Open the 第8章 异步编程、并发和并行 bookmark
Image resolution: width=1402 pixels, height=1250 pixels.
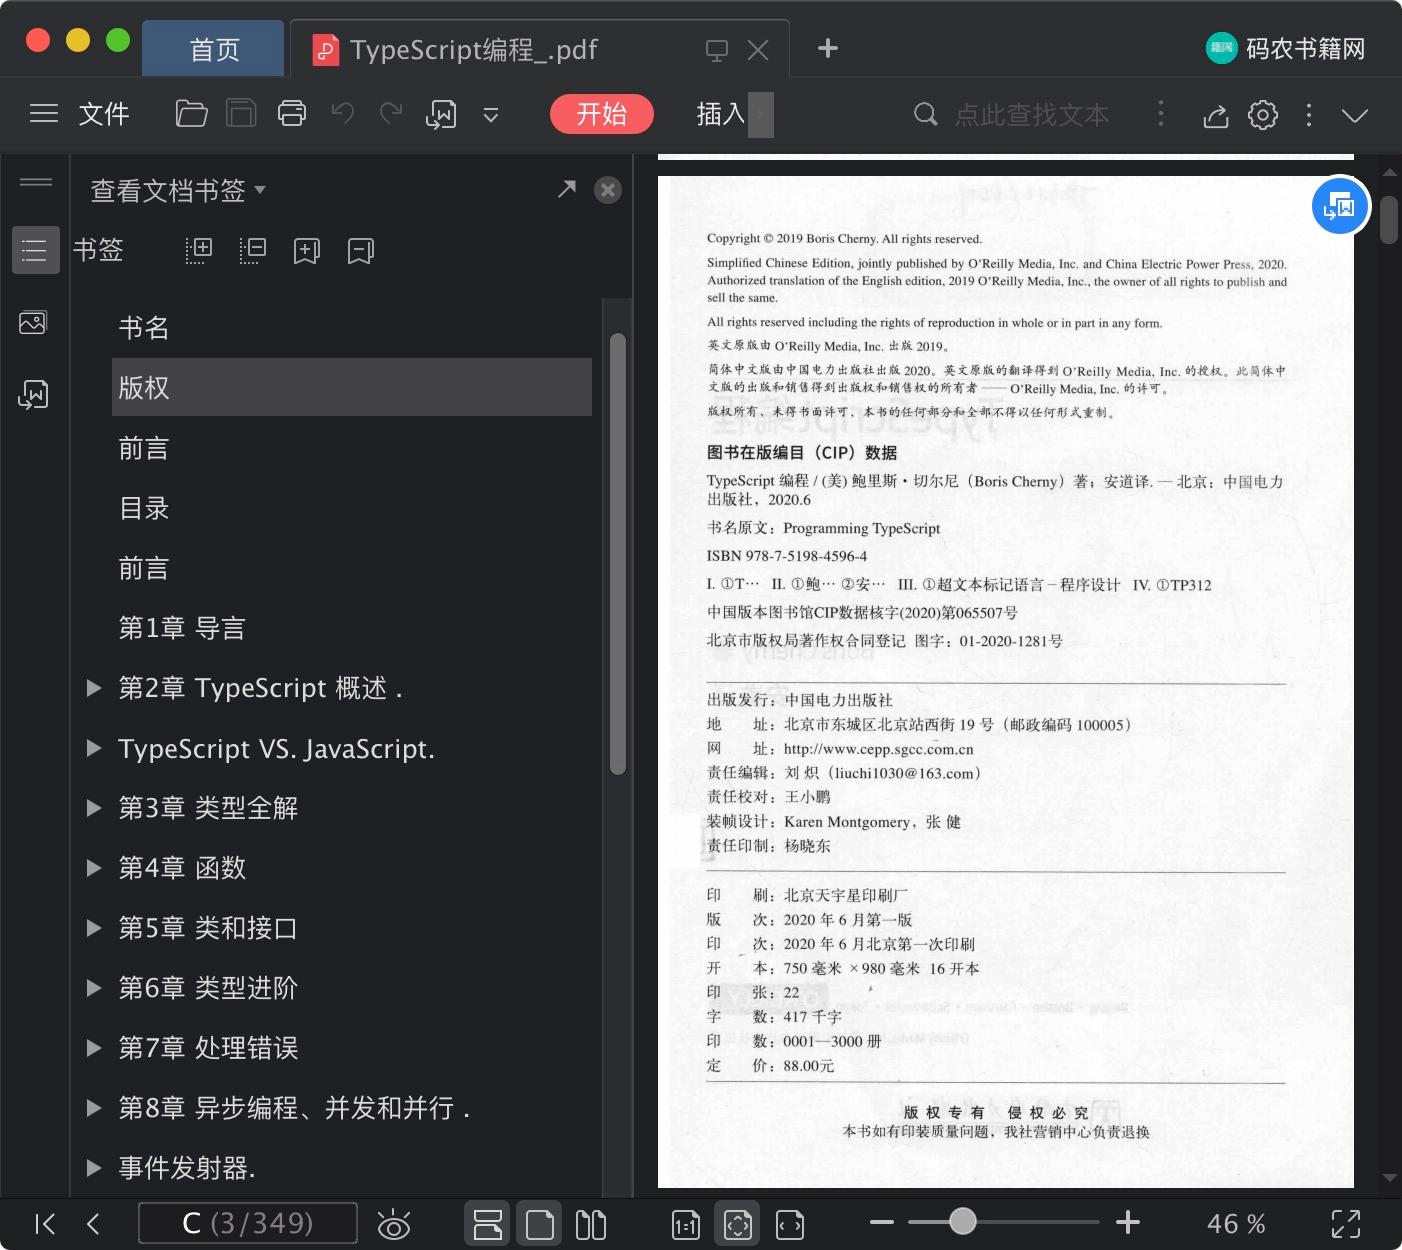tap(294, 1108)
